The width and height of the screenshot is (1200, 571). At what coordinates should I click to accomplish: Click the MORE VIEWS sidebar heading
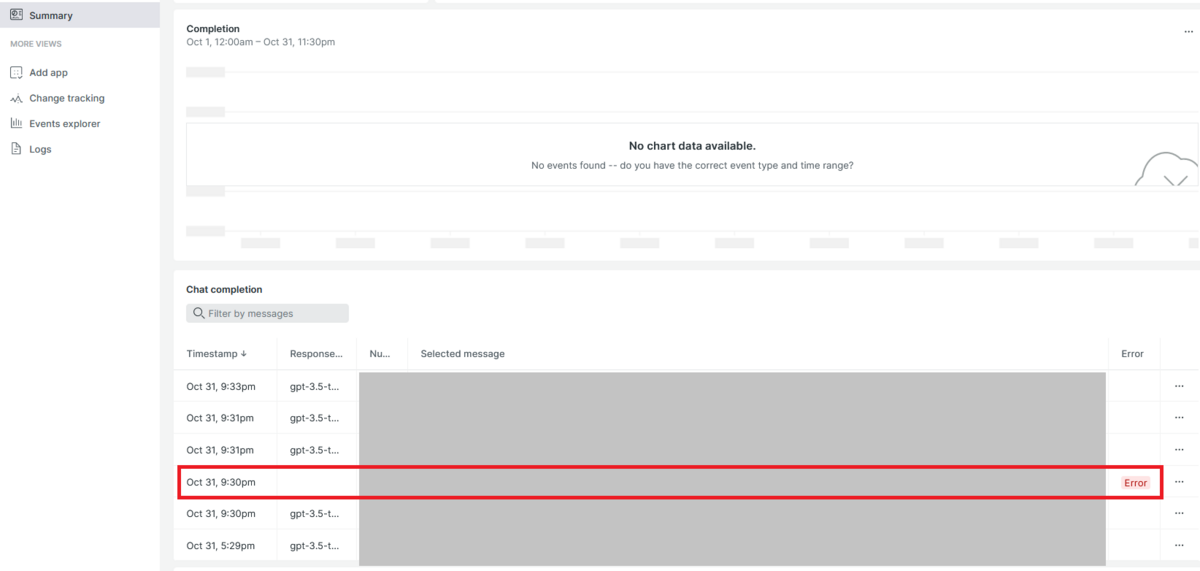pos(36,44)
